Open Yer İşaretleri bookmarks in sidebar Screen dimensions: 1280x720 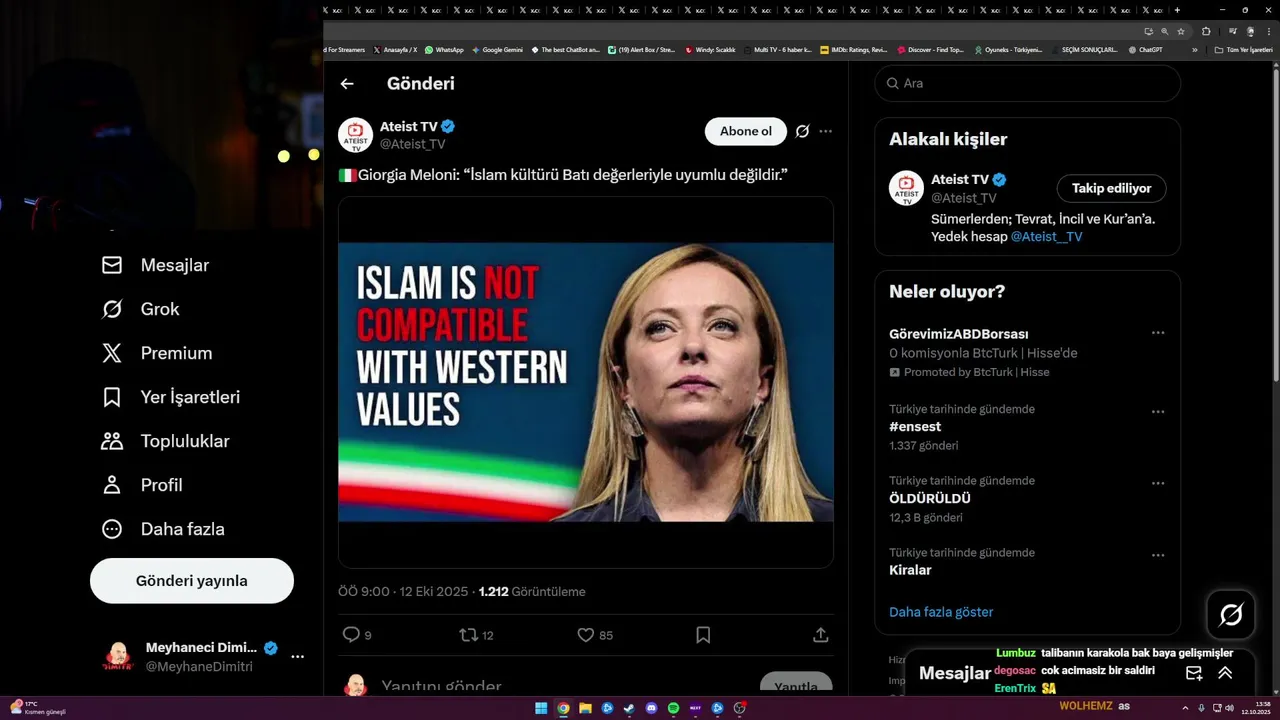click(171, 397)
